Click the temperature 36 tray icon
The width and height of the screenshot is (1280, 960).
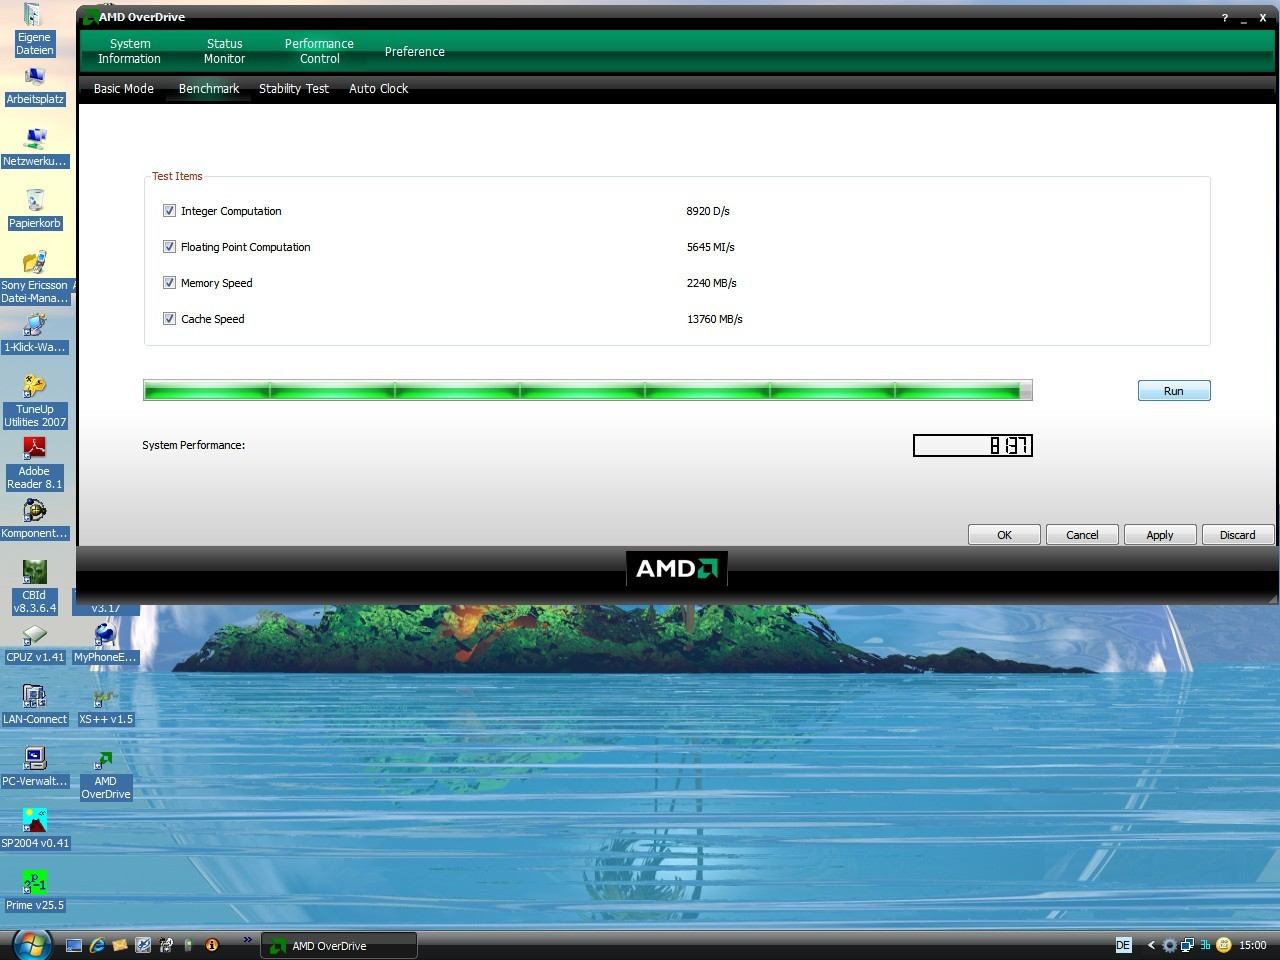(1205, 945)
